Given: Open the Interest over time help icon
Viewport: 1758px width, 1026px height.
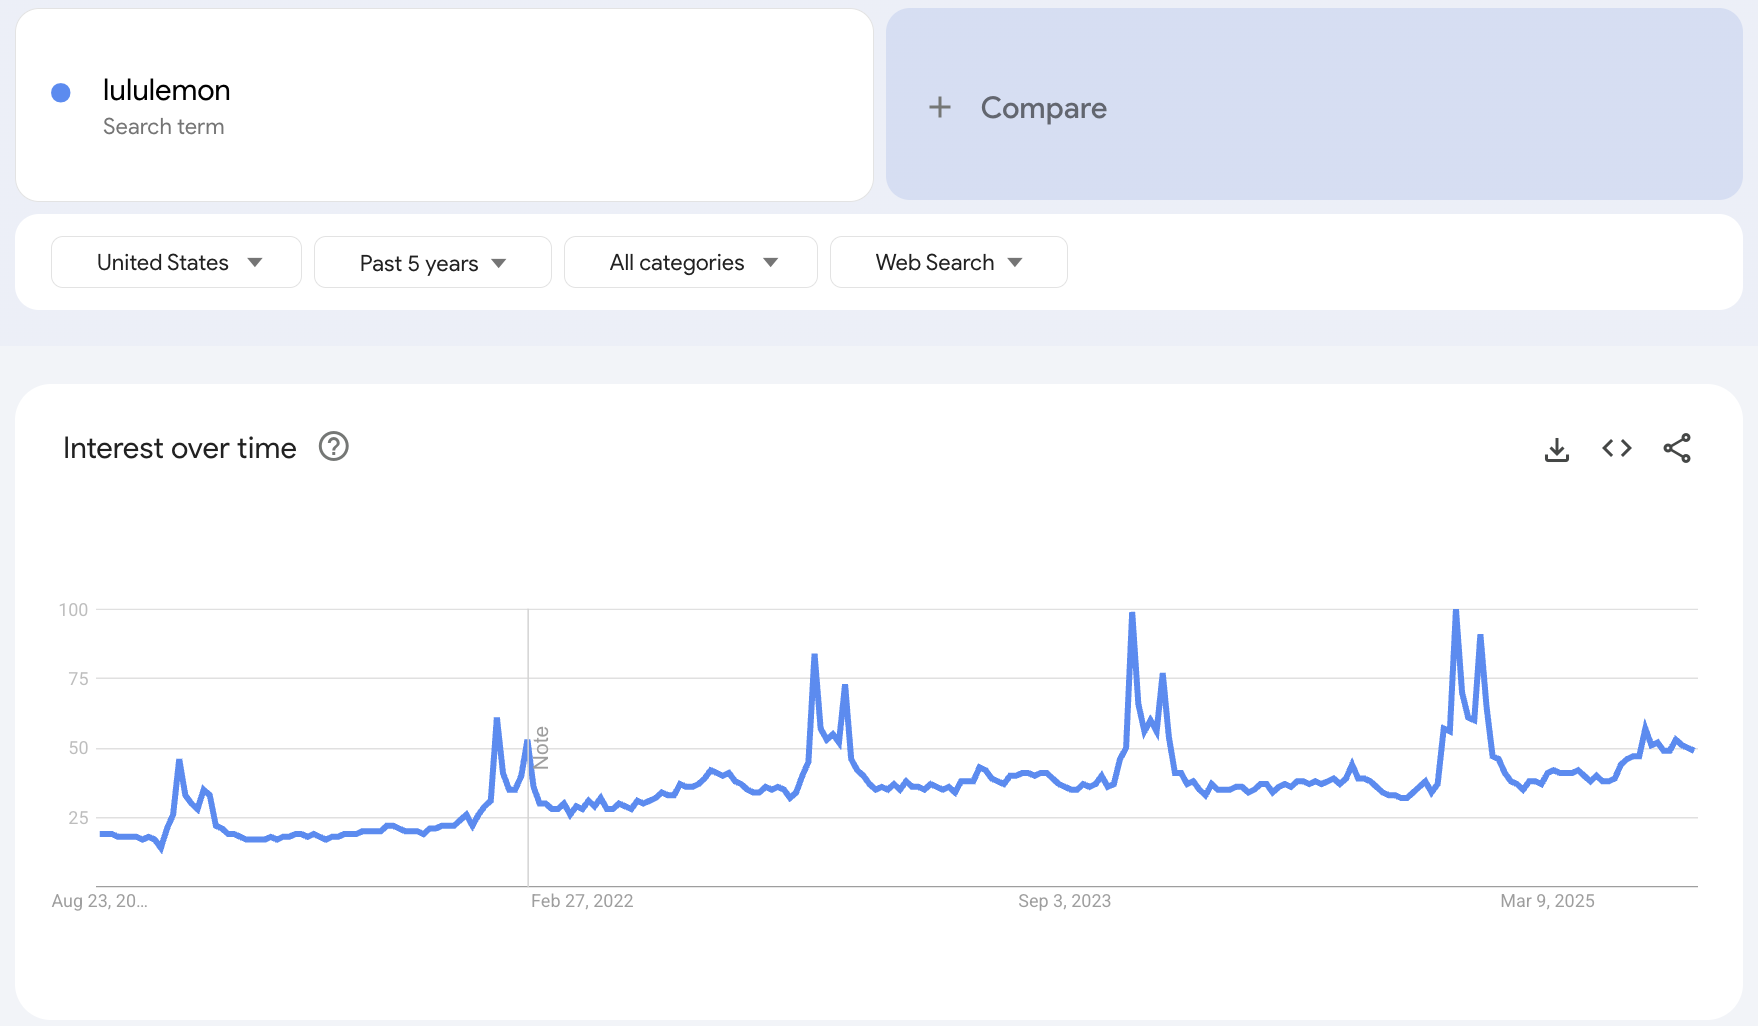Looking at the screenshot, I should pyautogui.click(x=333, y=447).
